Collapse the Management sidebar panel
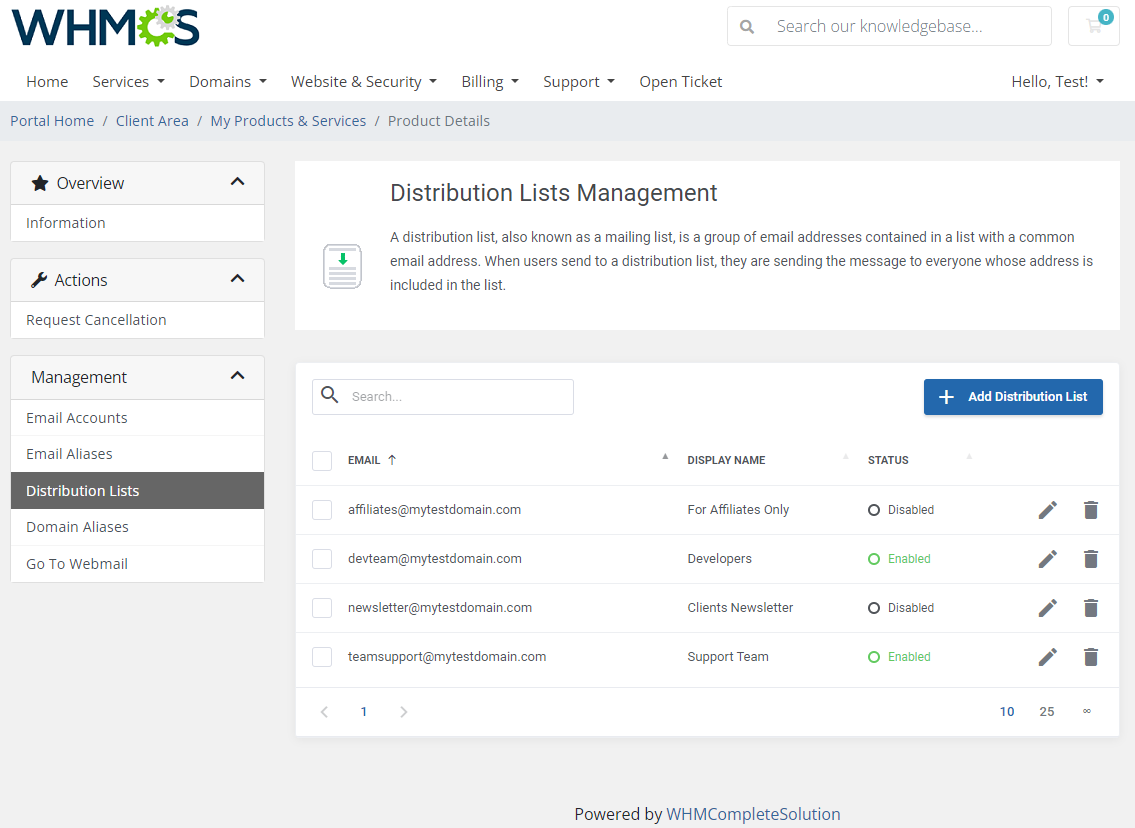This screenshot has width=1135, height=828. [237, 377]
